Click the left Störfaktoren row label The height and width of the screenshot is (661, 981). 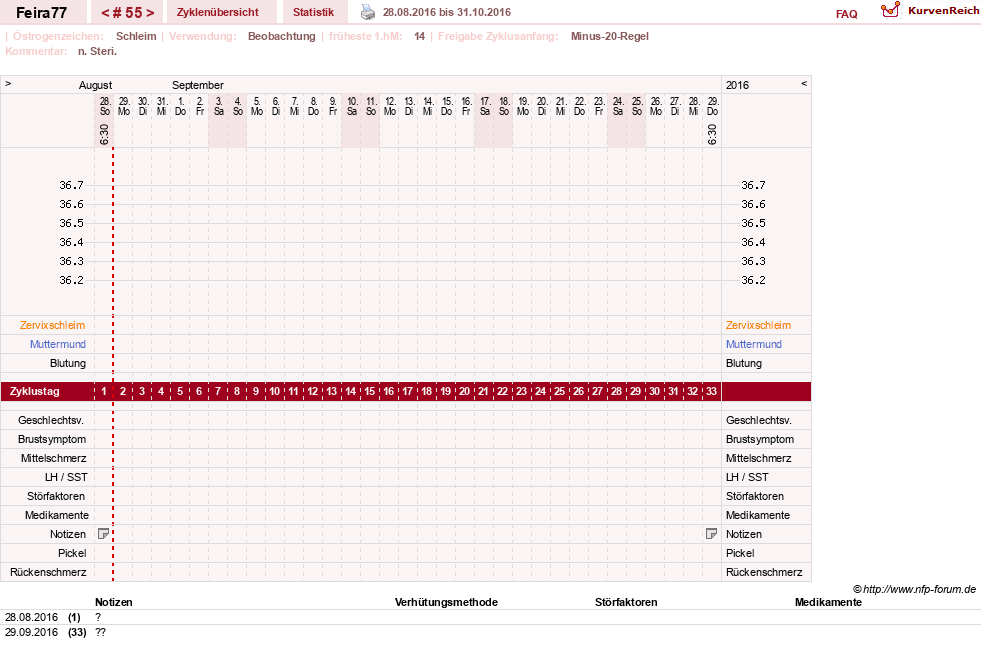56,496
